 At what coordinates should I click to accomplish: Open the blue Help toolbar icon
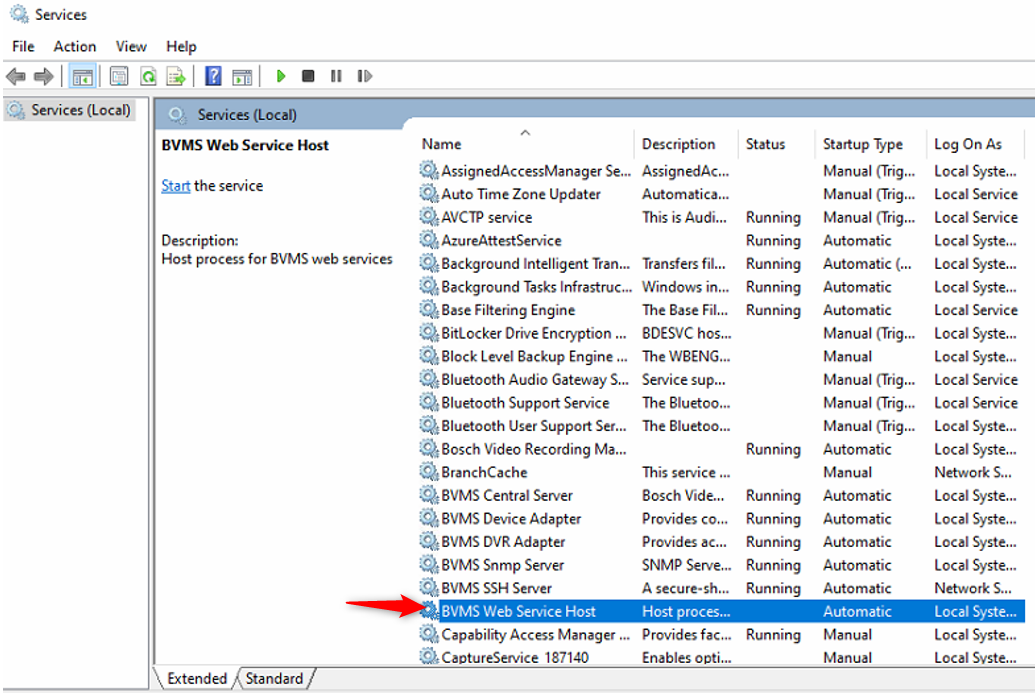pyautogui.click(x=213, y=77)
